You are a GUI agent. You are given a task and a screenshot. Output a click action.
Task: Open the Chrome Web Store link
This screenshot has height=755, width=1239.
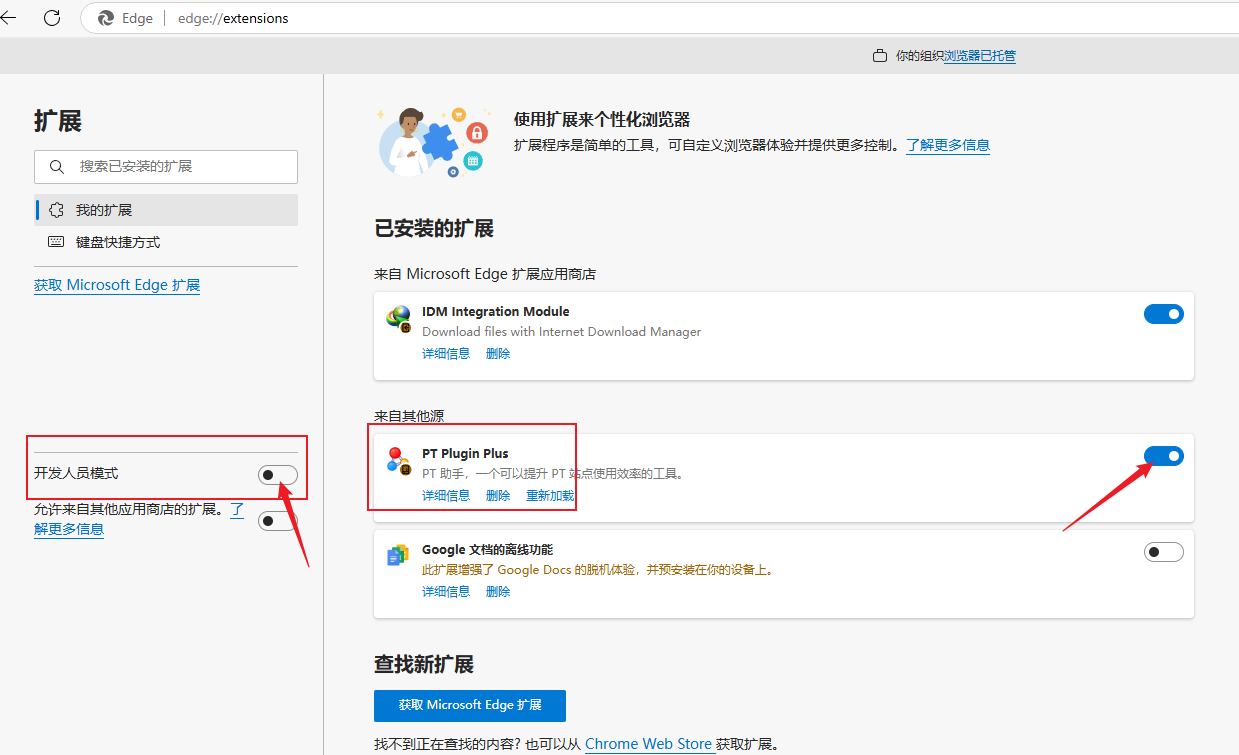648,744
